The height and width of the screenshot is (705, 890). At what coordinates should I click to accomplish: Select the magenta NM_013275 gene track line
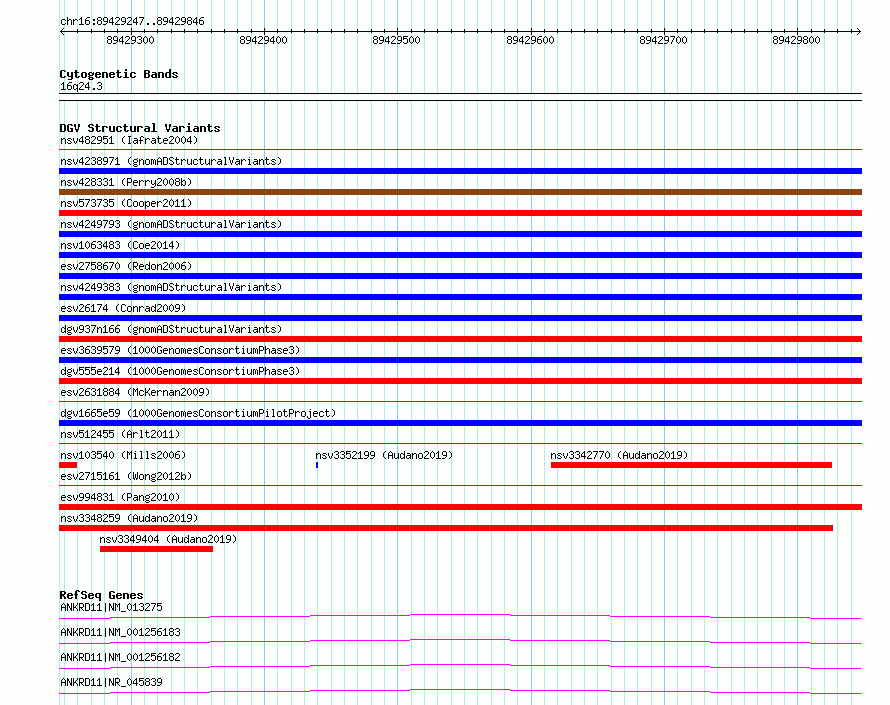[x=460, y=616]
